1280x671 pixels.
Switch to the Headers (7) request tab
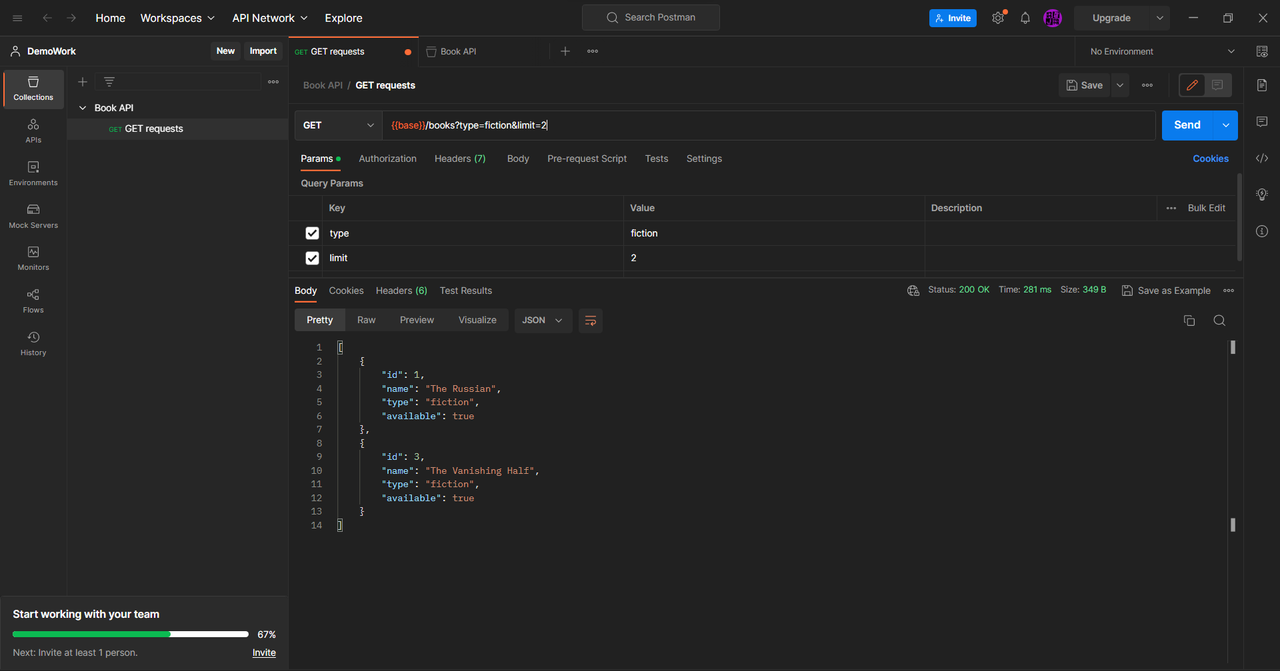click(460, 159)
